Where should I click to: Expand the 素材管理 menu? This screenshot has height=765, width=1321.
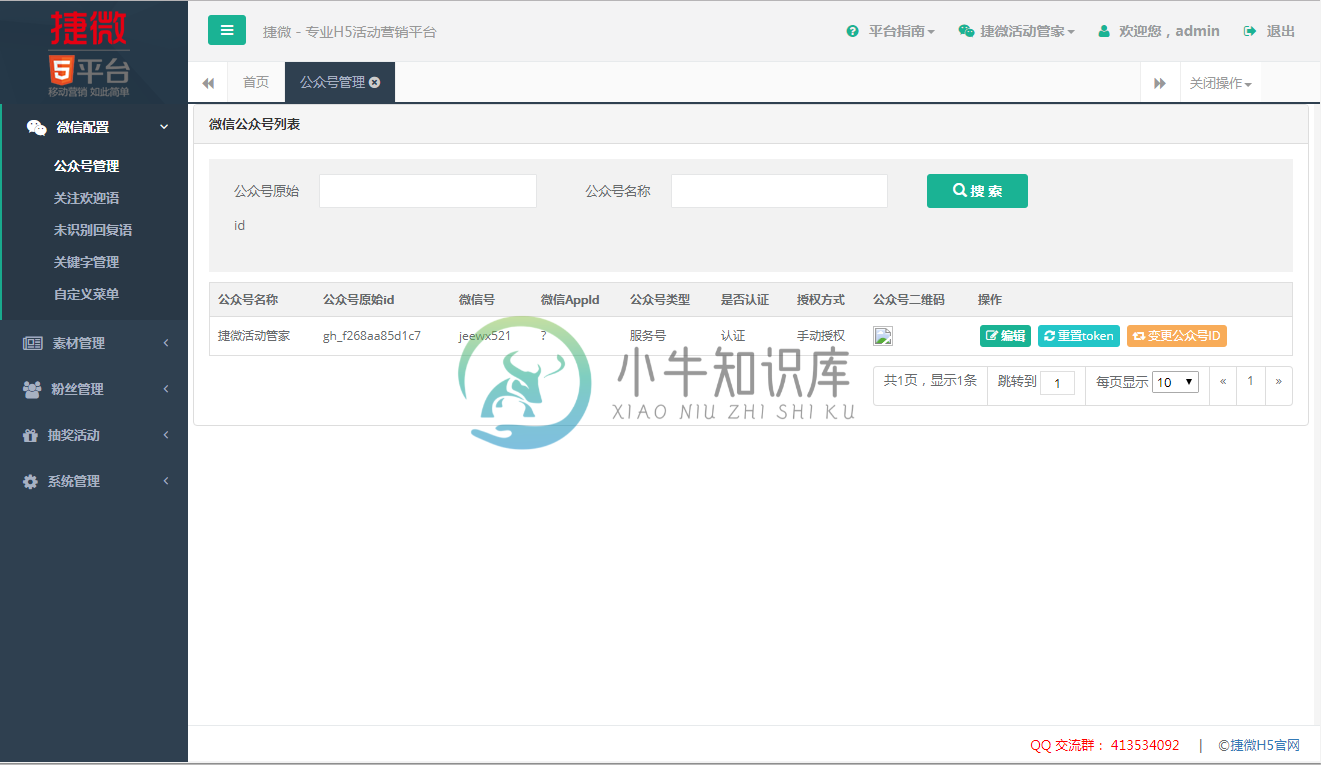tap(165, 343)
